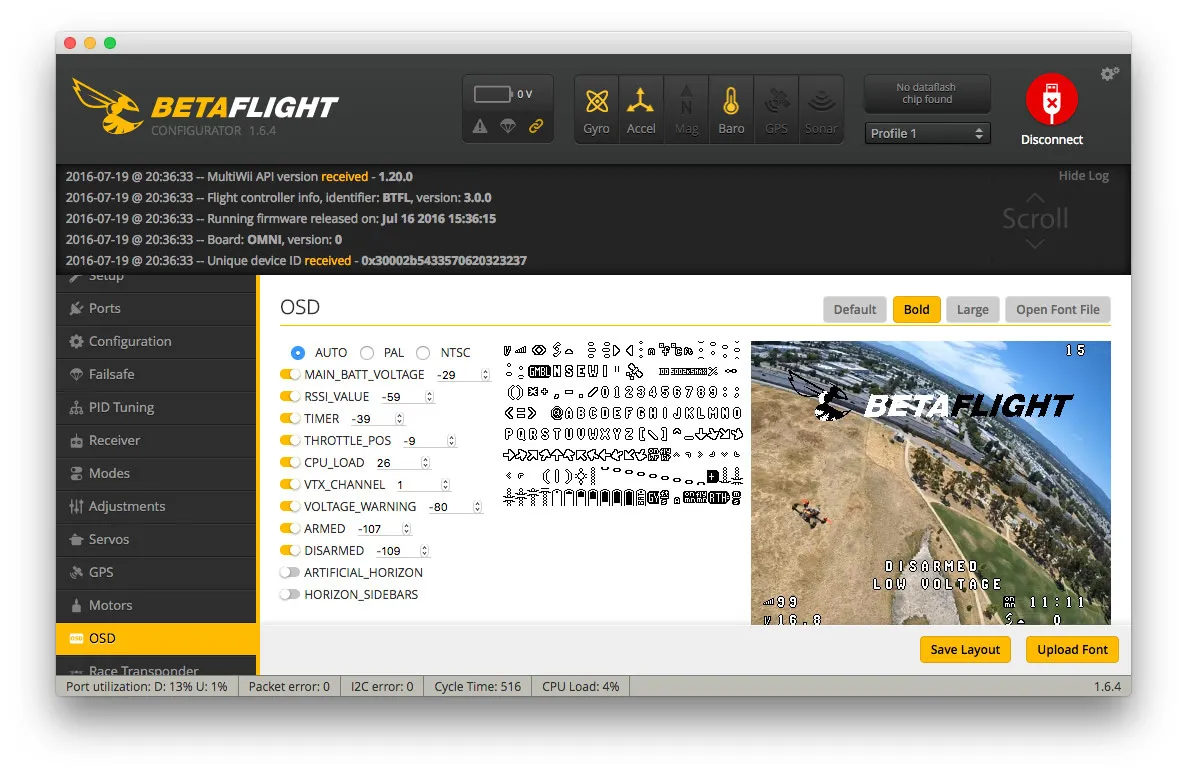Select the PAL video format radio button
This screenshot has width=1187, height=776.
click(x=367, y=353)
